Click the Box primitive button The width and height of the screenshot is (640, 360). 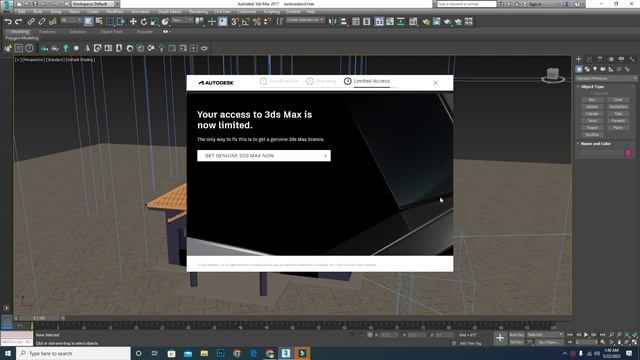pyautogui.click(x=592, y=100)
